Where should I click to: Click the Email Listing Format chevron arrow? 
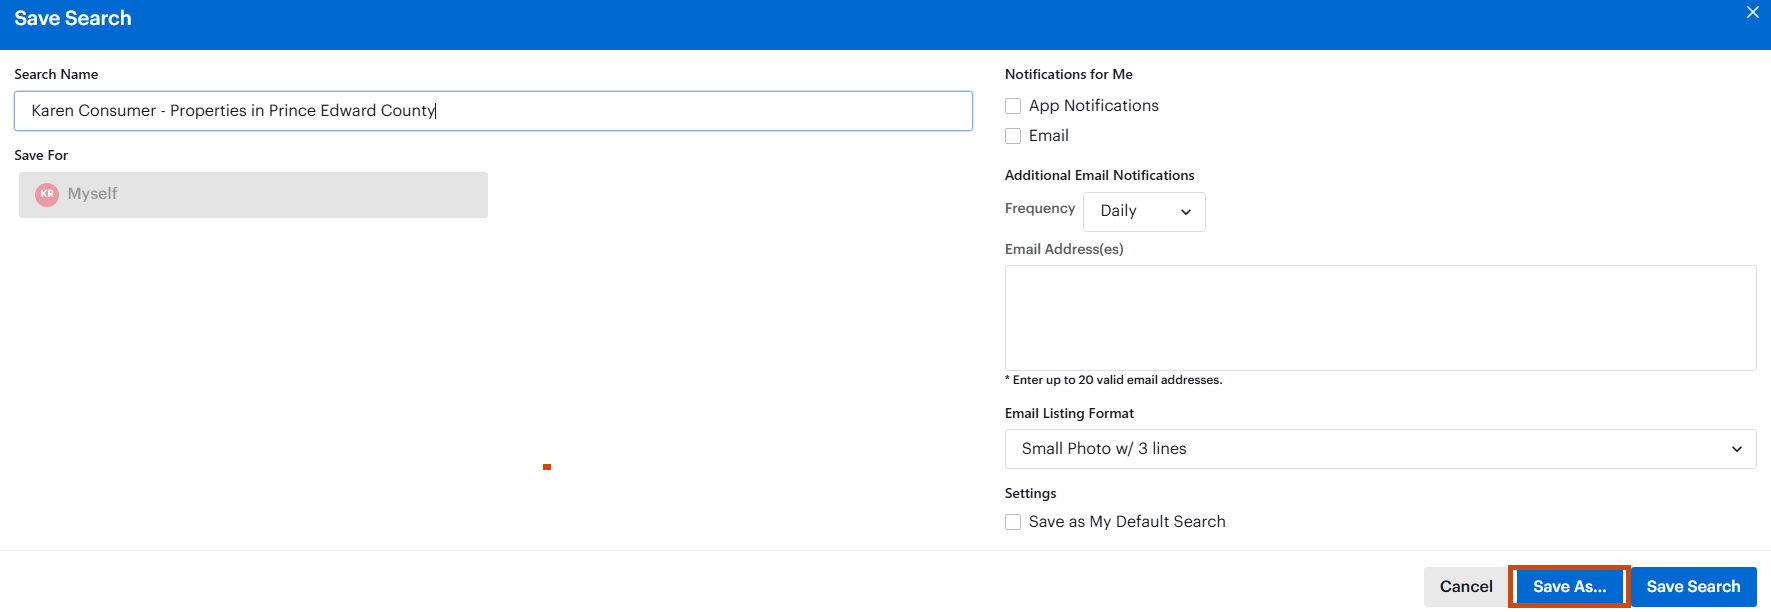(x=1736, y=449)
